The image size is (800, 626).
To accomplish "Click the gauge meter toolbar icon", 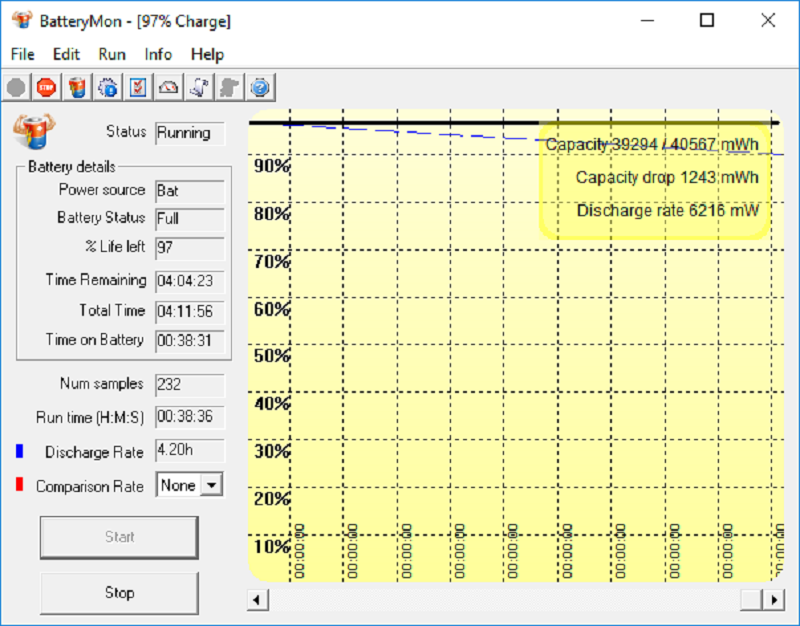I will pyautogui.click(x=168, y=88).
